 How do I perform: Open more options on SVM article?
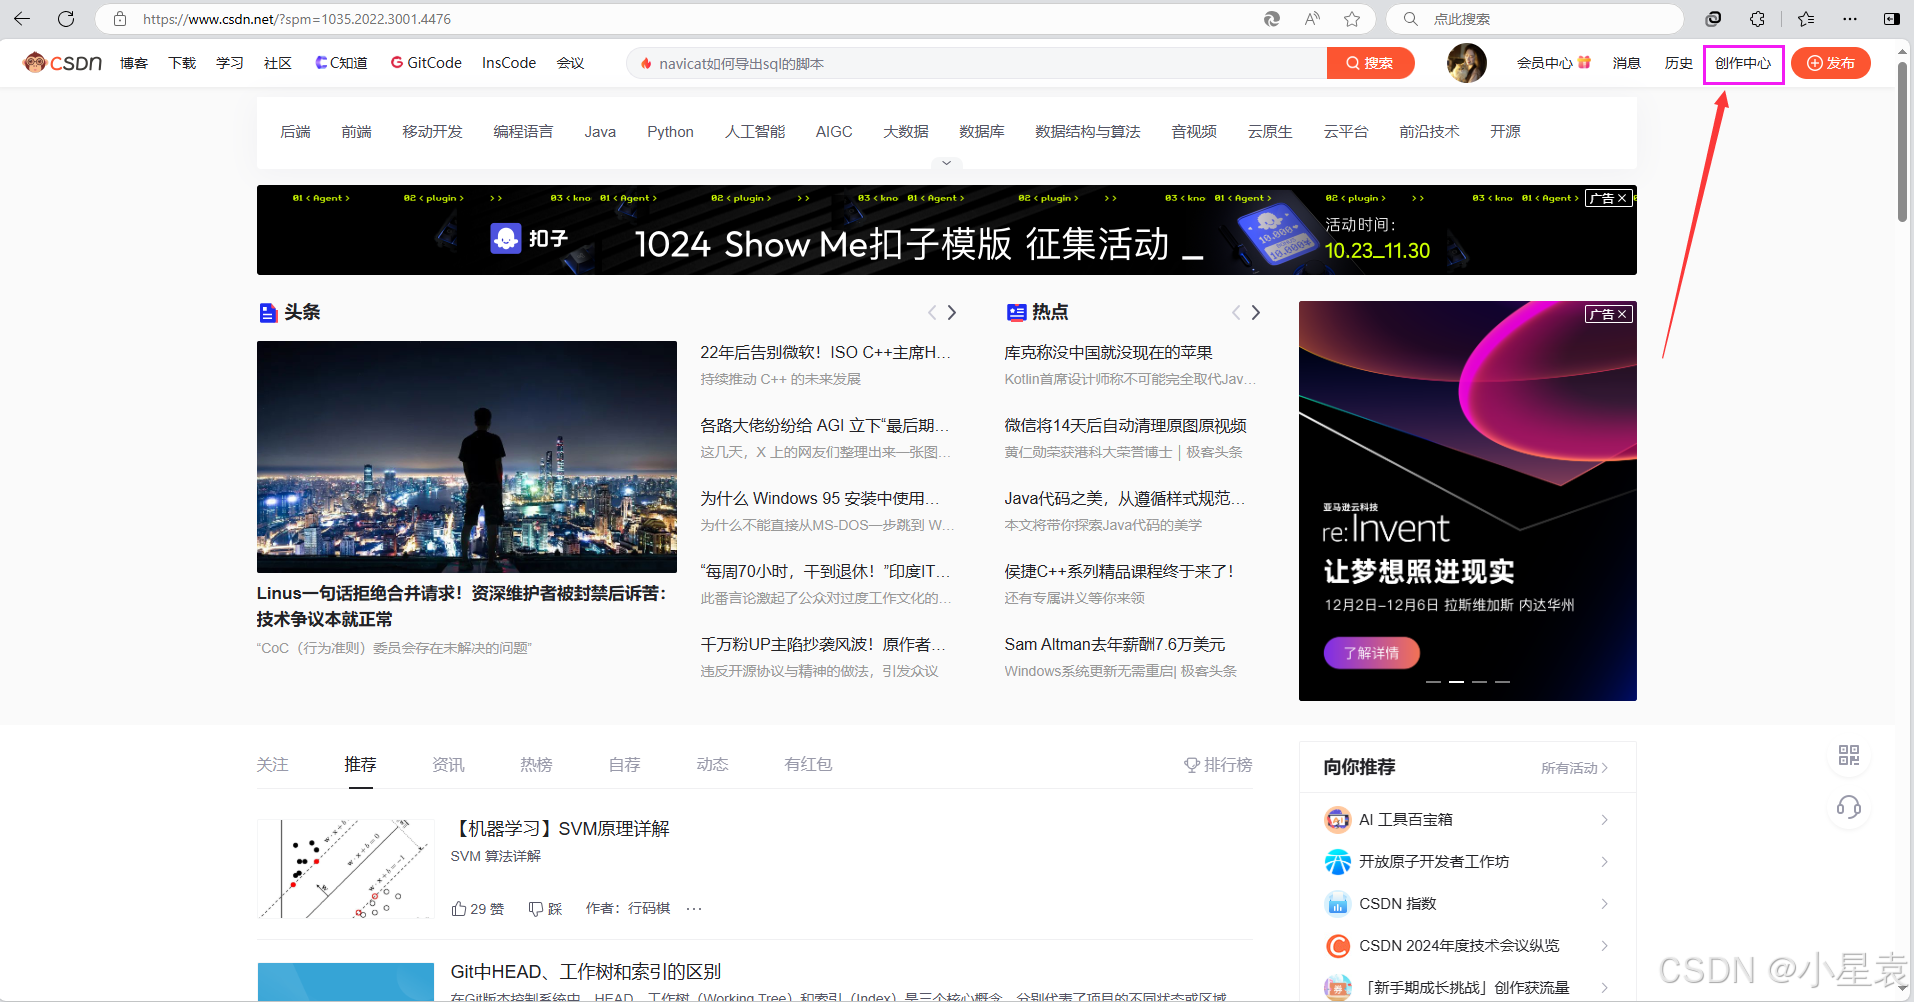(x=694, y=908)
